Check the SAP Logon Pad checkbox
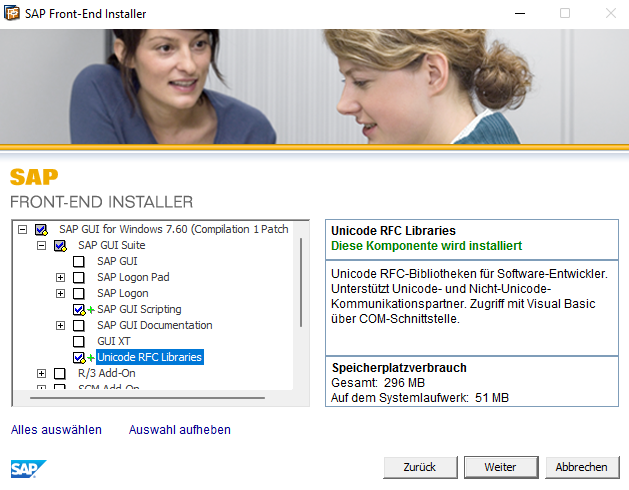The height and width of the screenshot is (490, 629). point(79,278)
